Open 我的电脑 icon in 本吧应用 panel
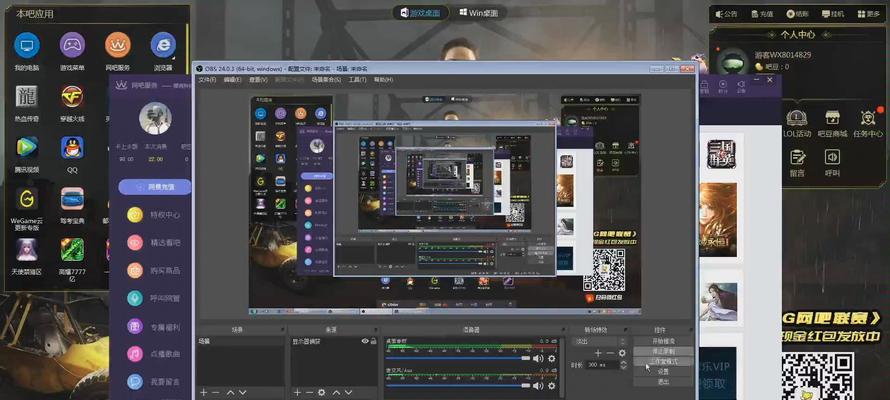Viewport: 890px width, 400px height. [x=27, y=45]
